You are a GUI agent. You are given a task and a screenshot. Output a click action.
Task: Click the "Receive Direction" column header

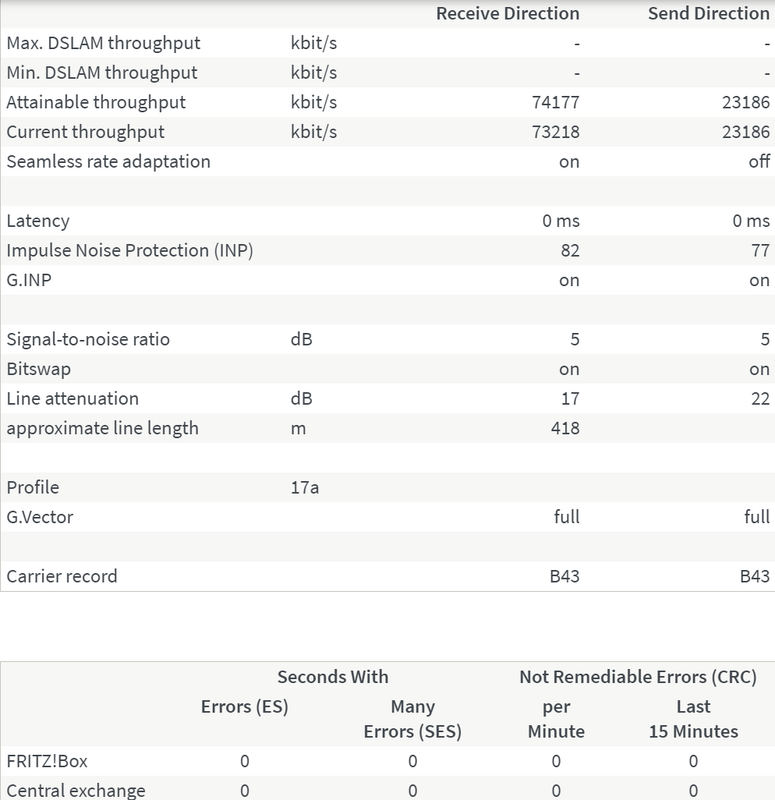(507, 13)
